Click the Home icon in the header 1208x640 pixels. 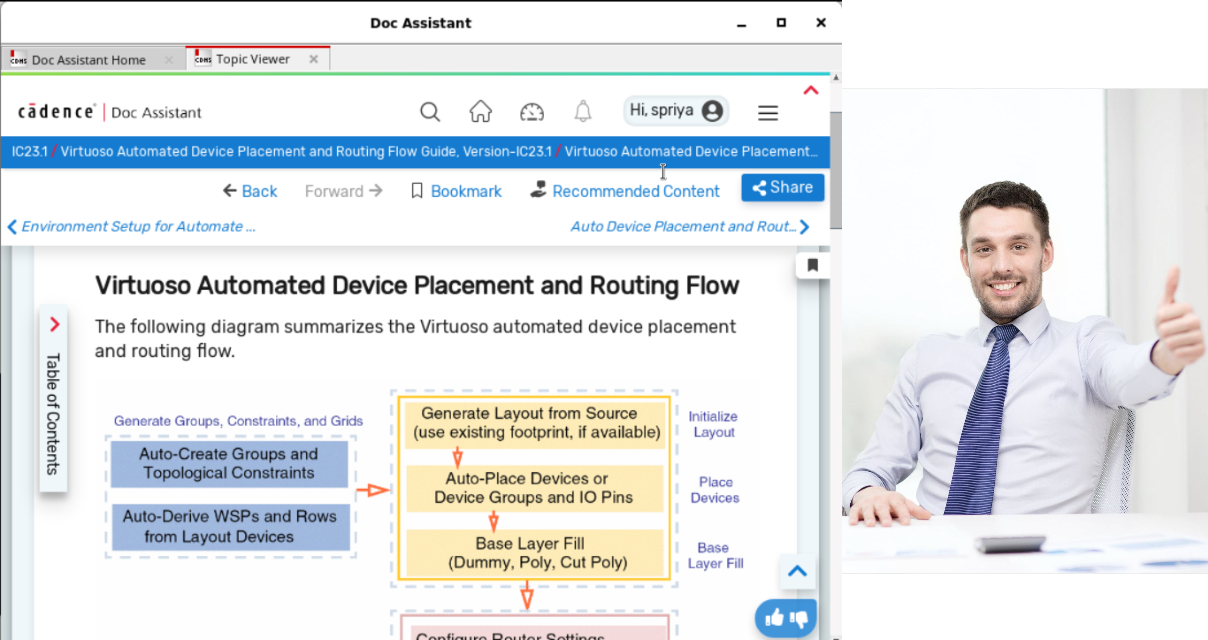coord(480,111)
